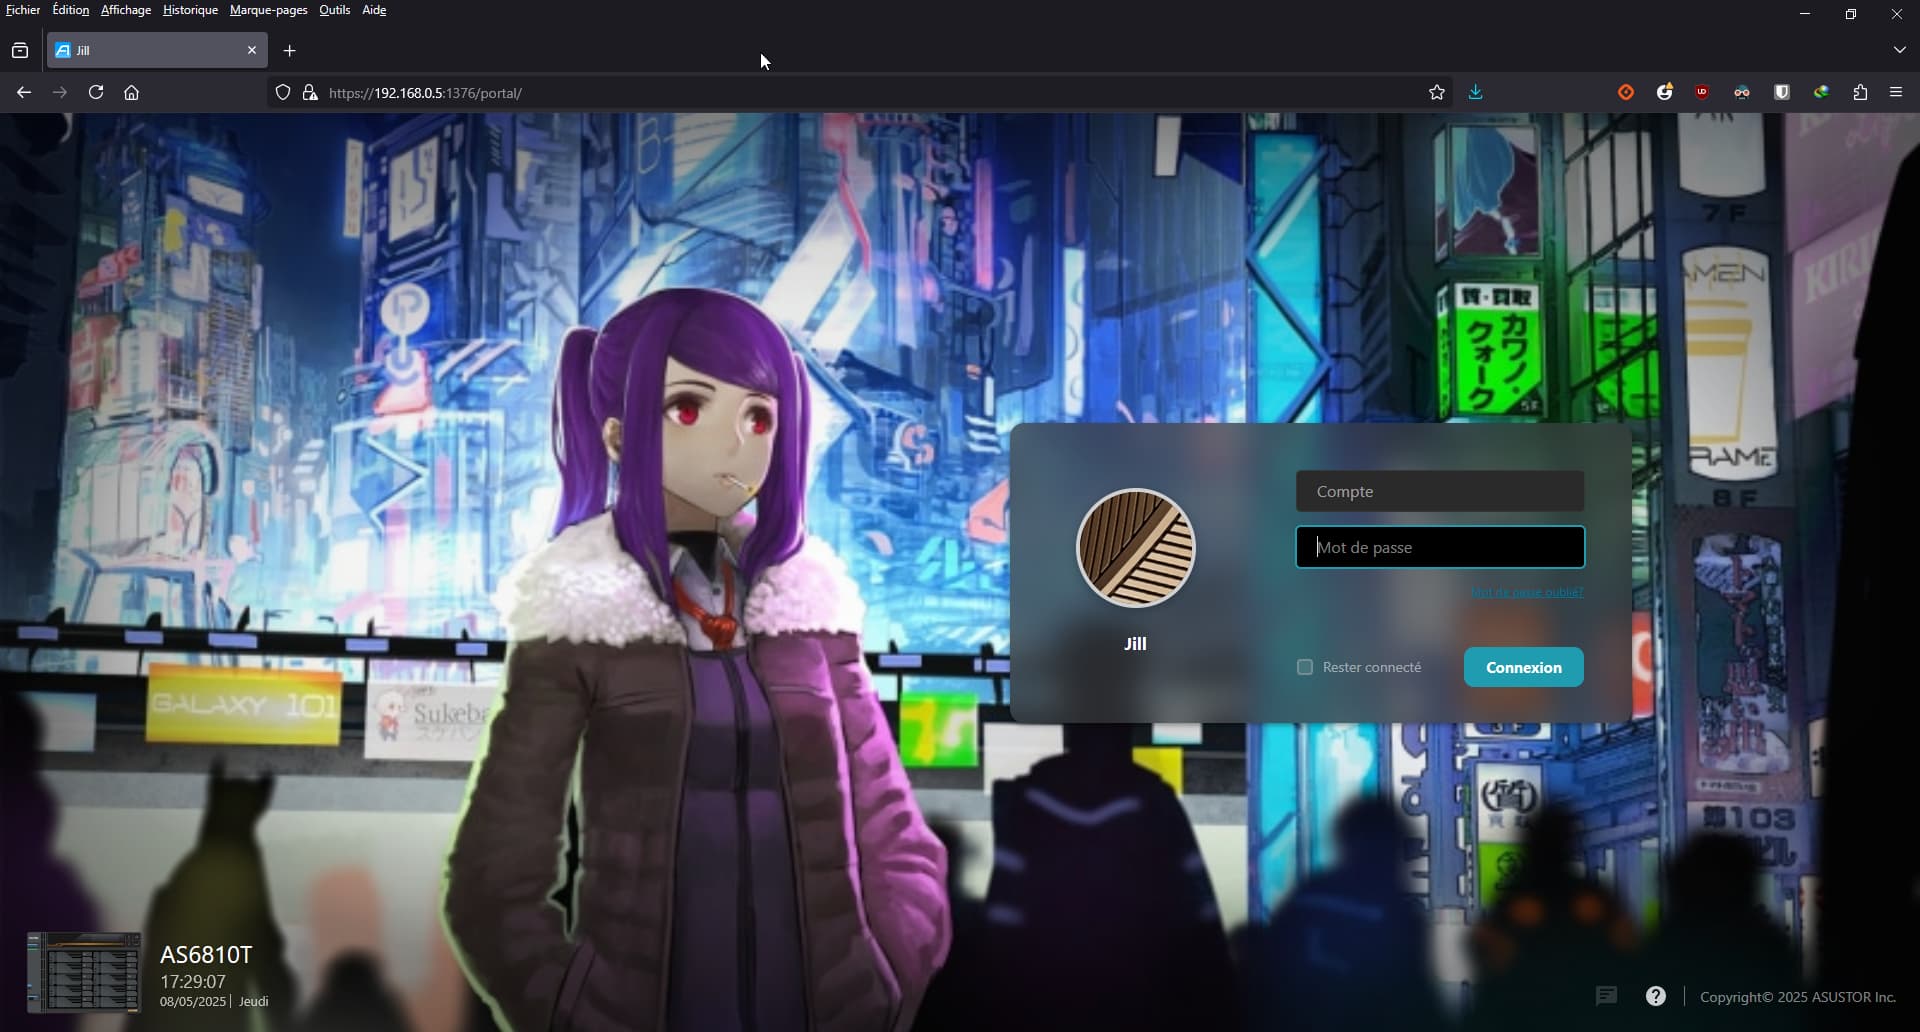Click the Connexion button
Image resolution: width=1920 pixels, height=1032 pixels.
[x=1523, y=667]
